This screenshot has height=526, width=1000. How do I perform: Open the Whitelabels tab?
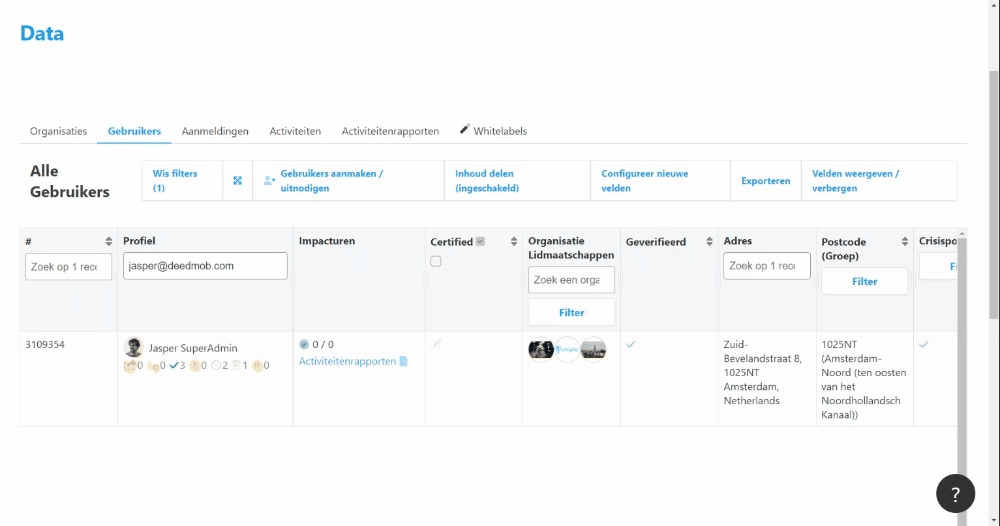click(x=493, y=131)
